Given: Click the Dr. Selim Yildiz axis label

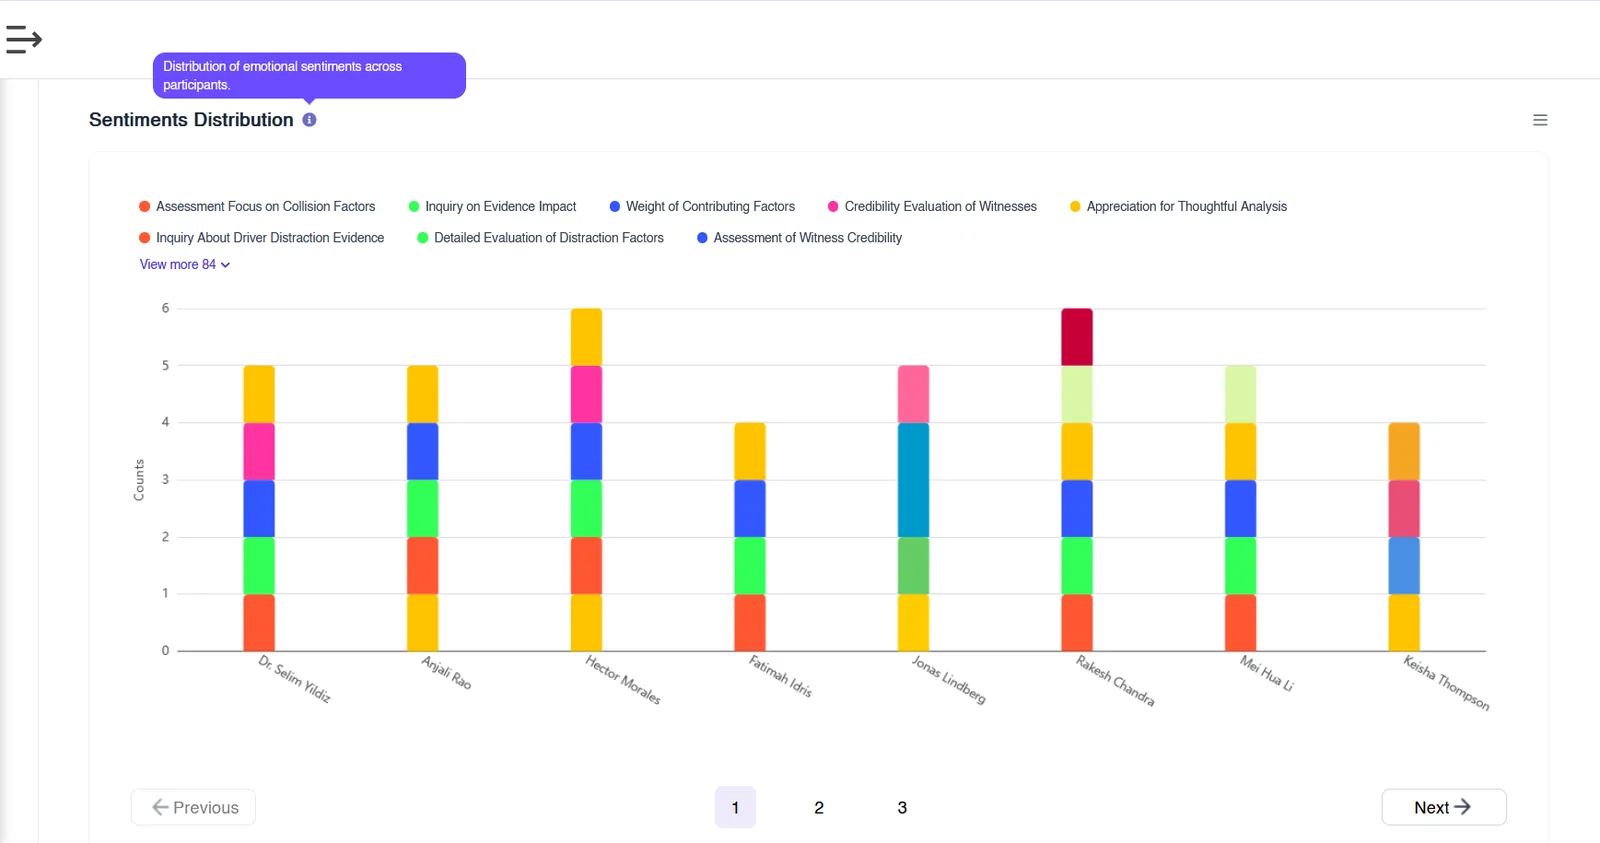Looking at the screenshot, I should pyautogui.click(x=294, y=679).
